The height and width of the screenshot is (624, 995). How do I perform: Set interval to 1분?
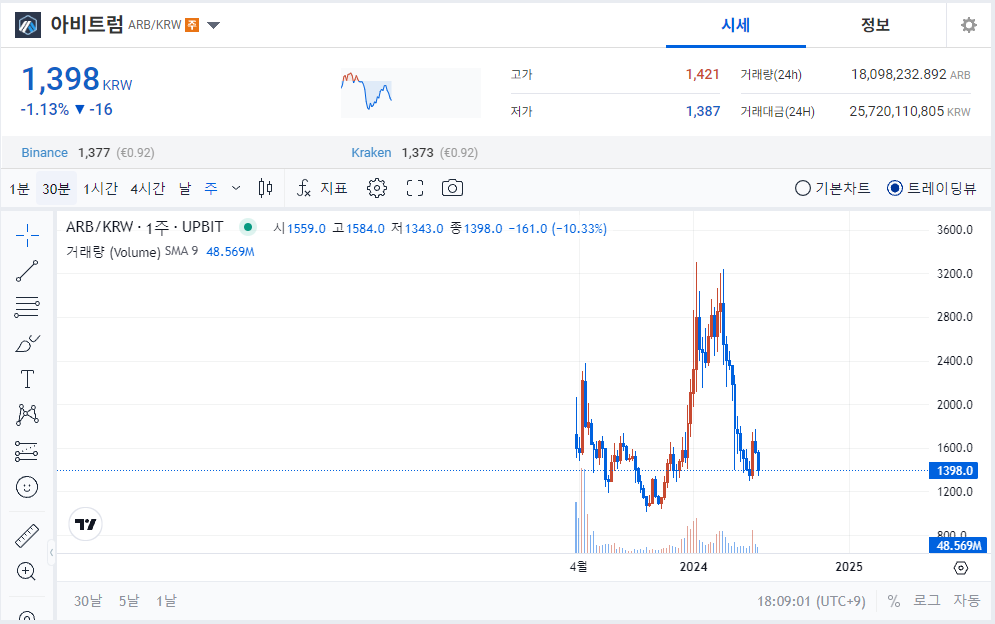coord(19,189)
